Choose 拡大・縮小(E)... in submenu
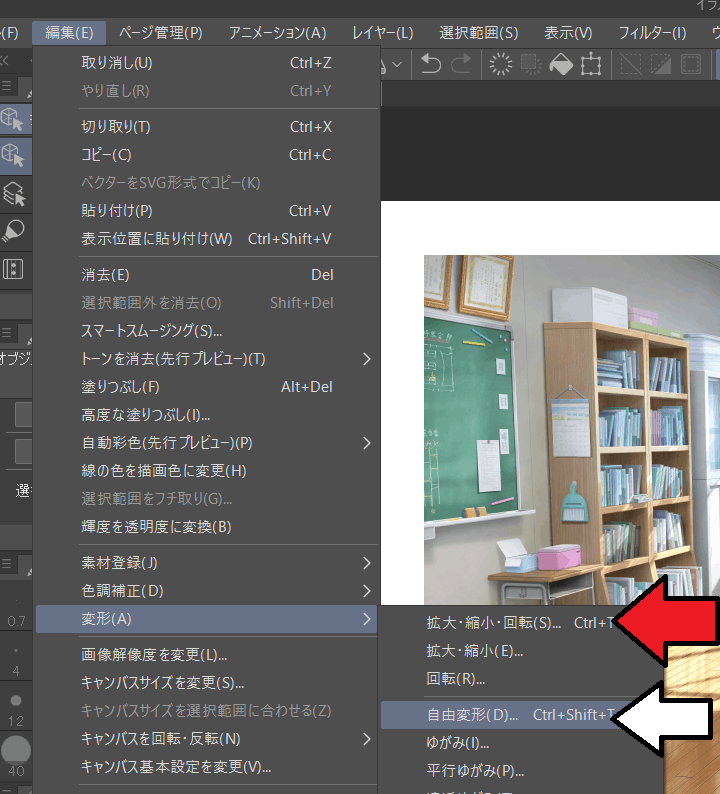720x794 pixels. [522, 651]
